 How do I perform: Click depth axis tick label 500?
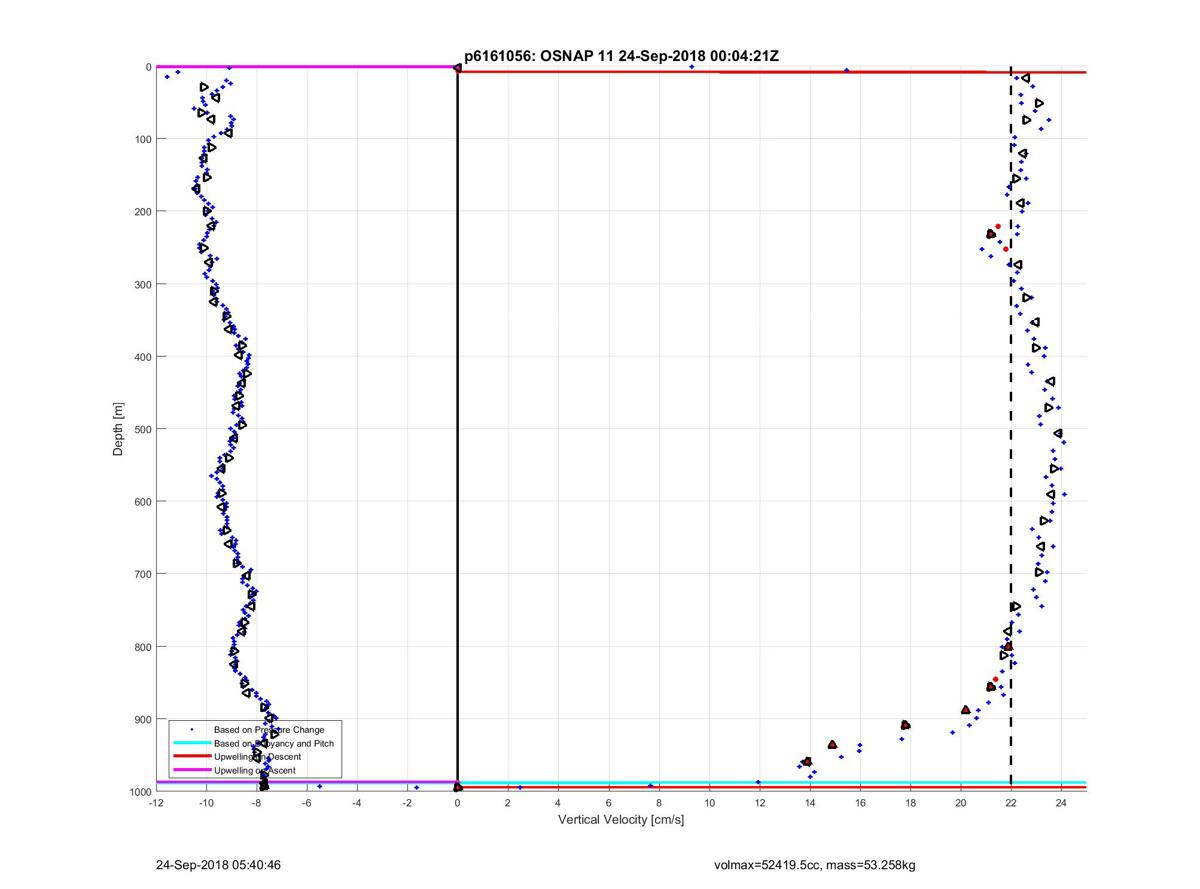pyautogui.click(x=143, y=429)
